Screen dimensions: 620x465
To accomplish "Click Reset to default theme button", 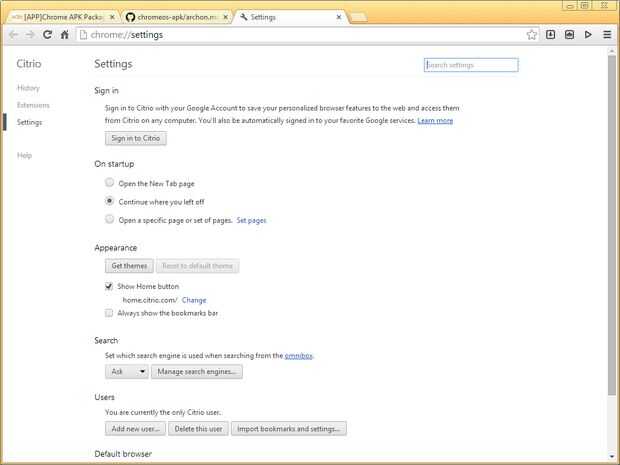I will click(197, 266).
